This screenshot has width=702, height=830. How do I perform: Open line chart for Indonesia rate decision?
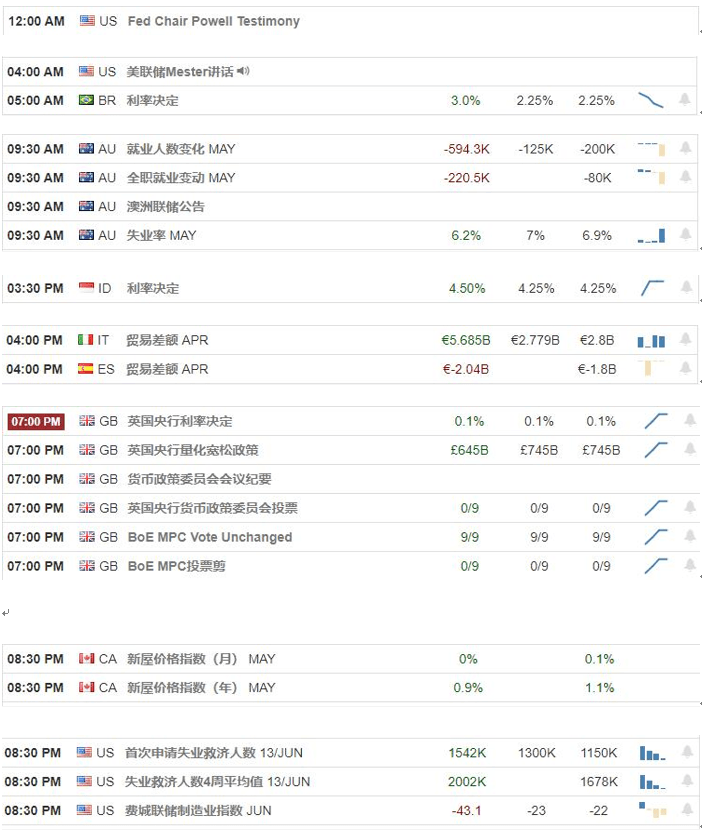(652, 288)
